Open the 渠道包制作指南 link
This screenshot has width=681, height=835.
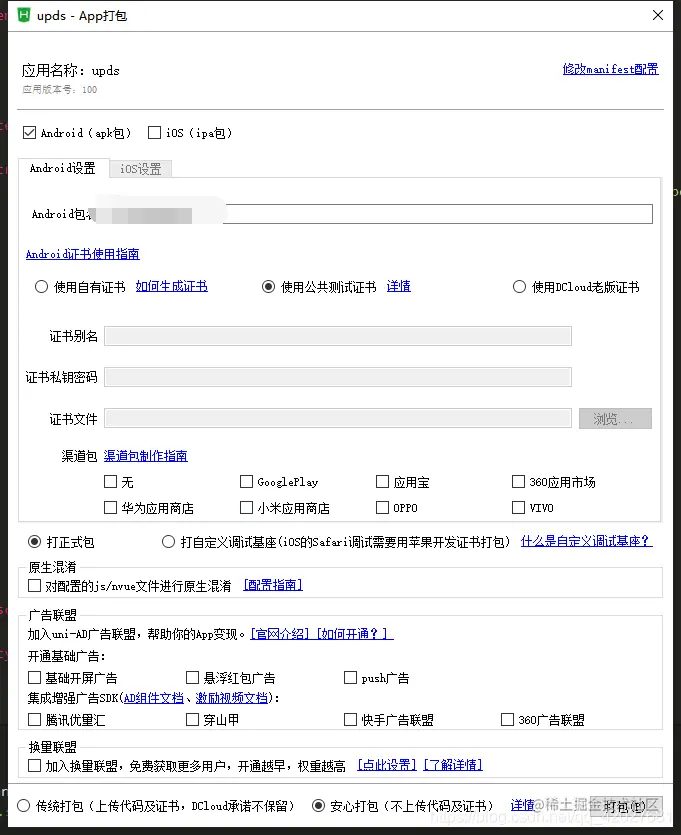click(145, 456)
